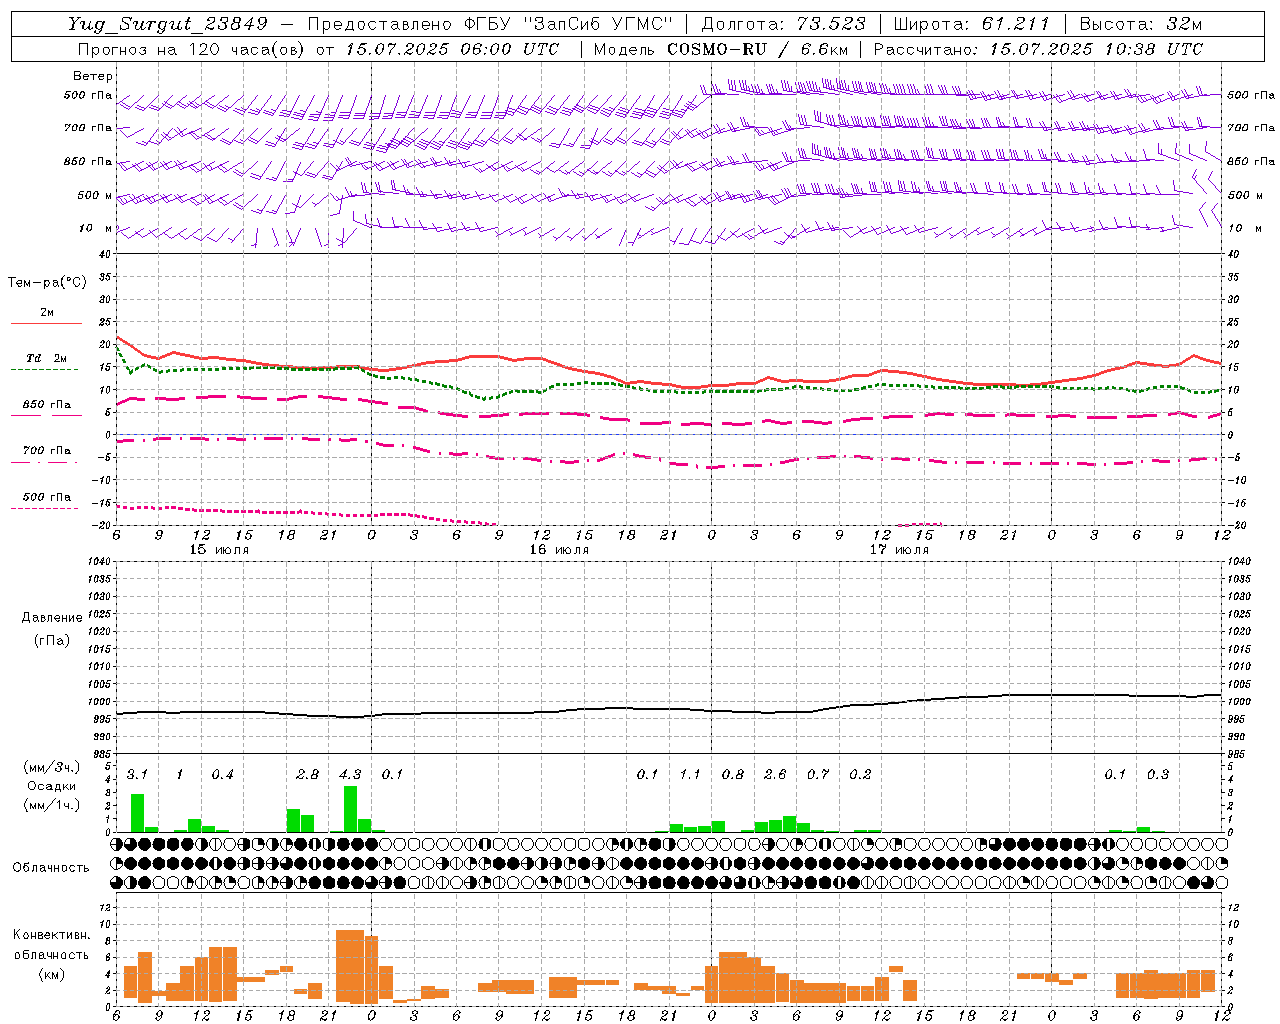Click the 16 июля date label

(x=559, y=550)
